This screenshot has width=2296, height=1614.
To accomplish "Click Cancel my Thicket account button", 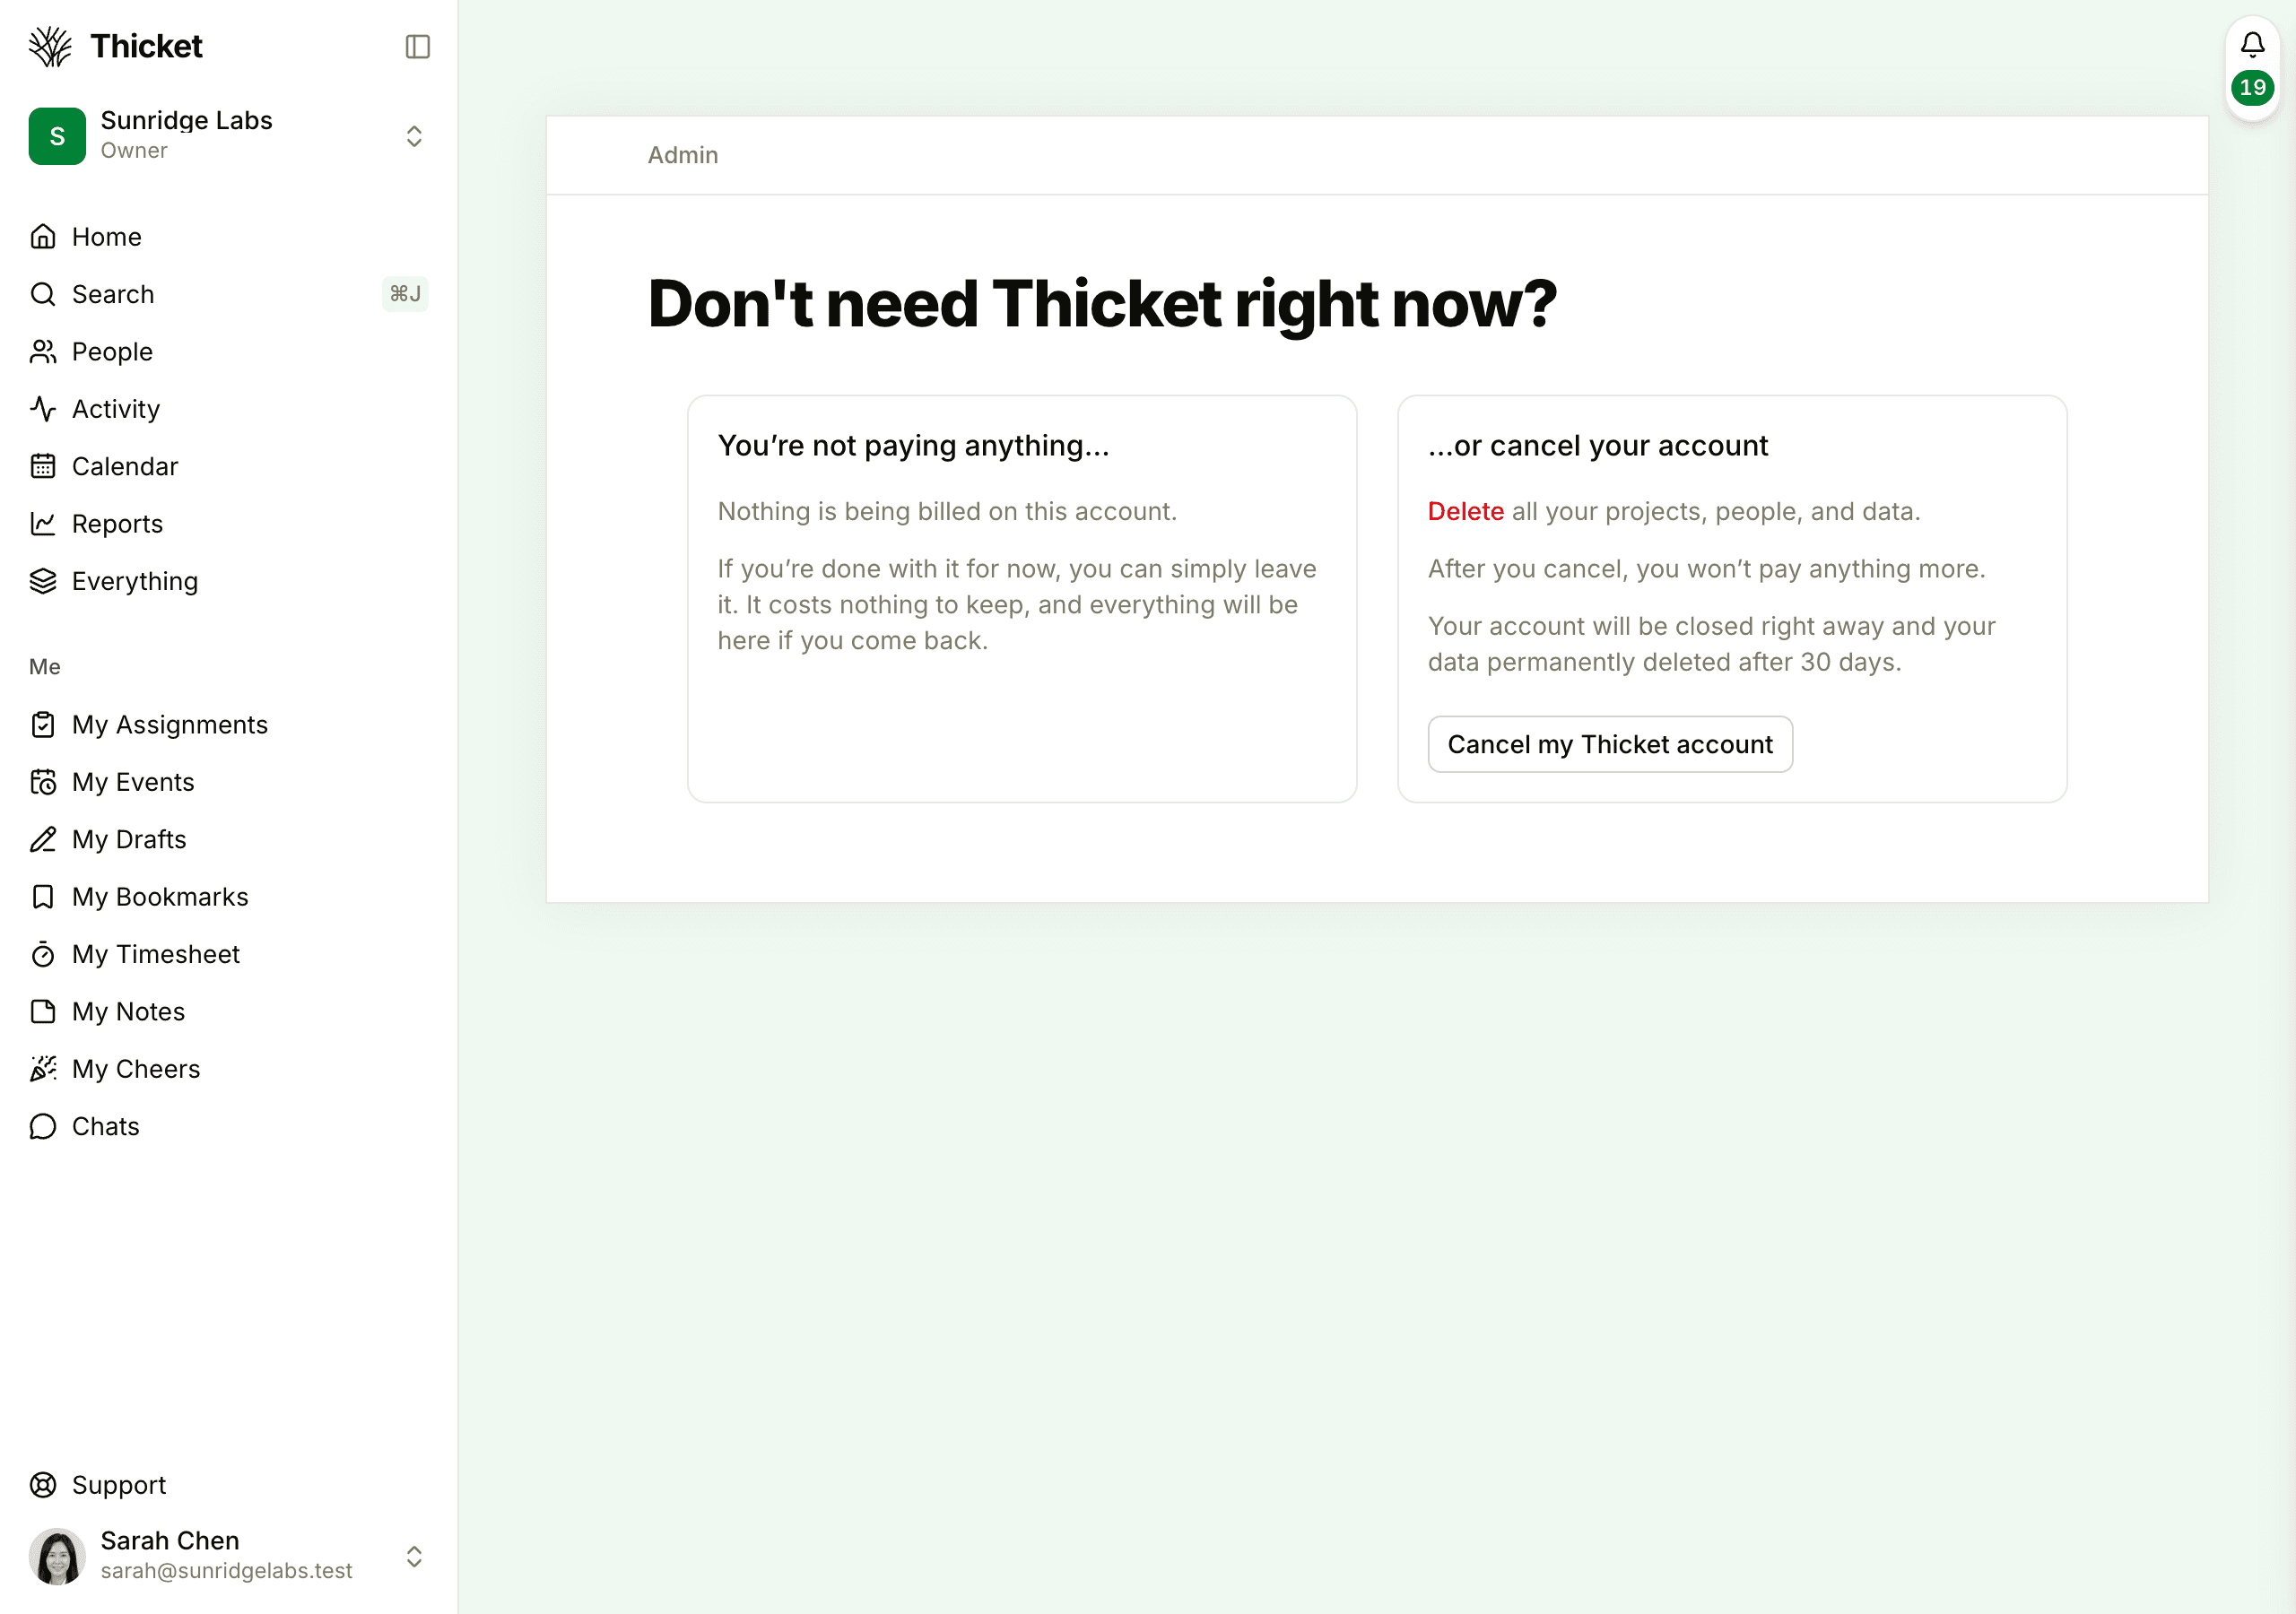I will 1610,744.
